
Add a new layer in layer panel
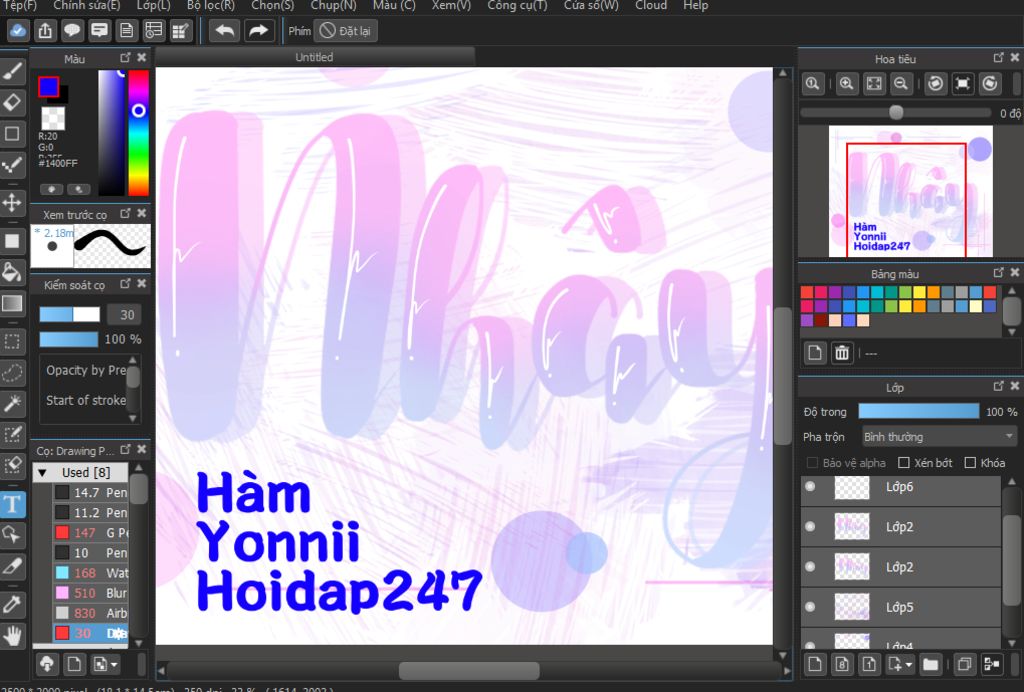point(814,665)
